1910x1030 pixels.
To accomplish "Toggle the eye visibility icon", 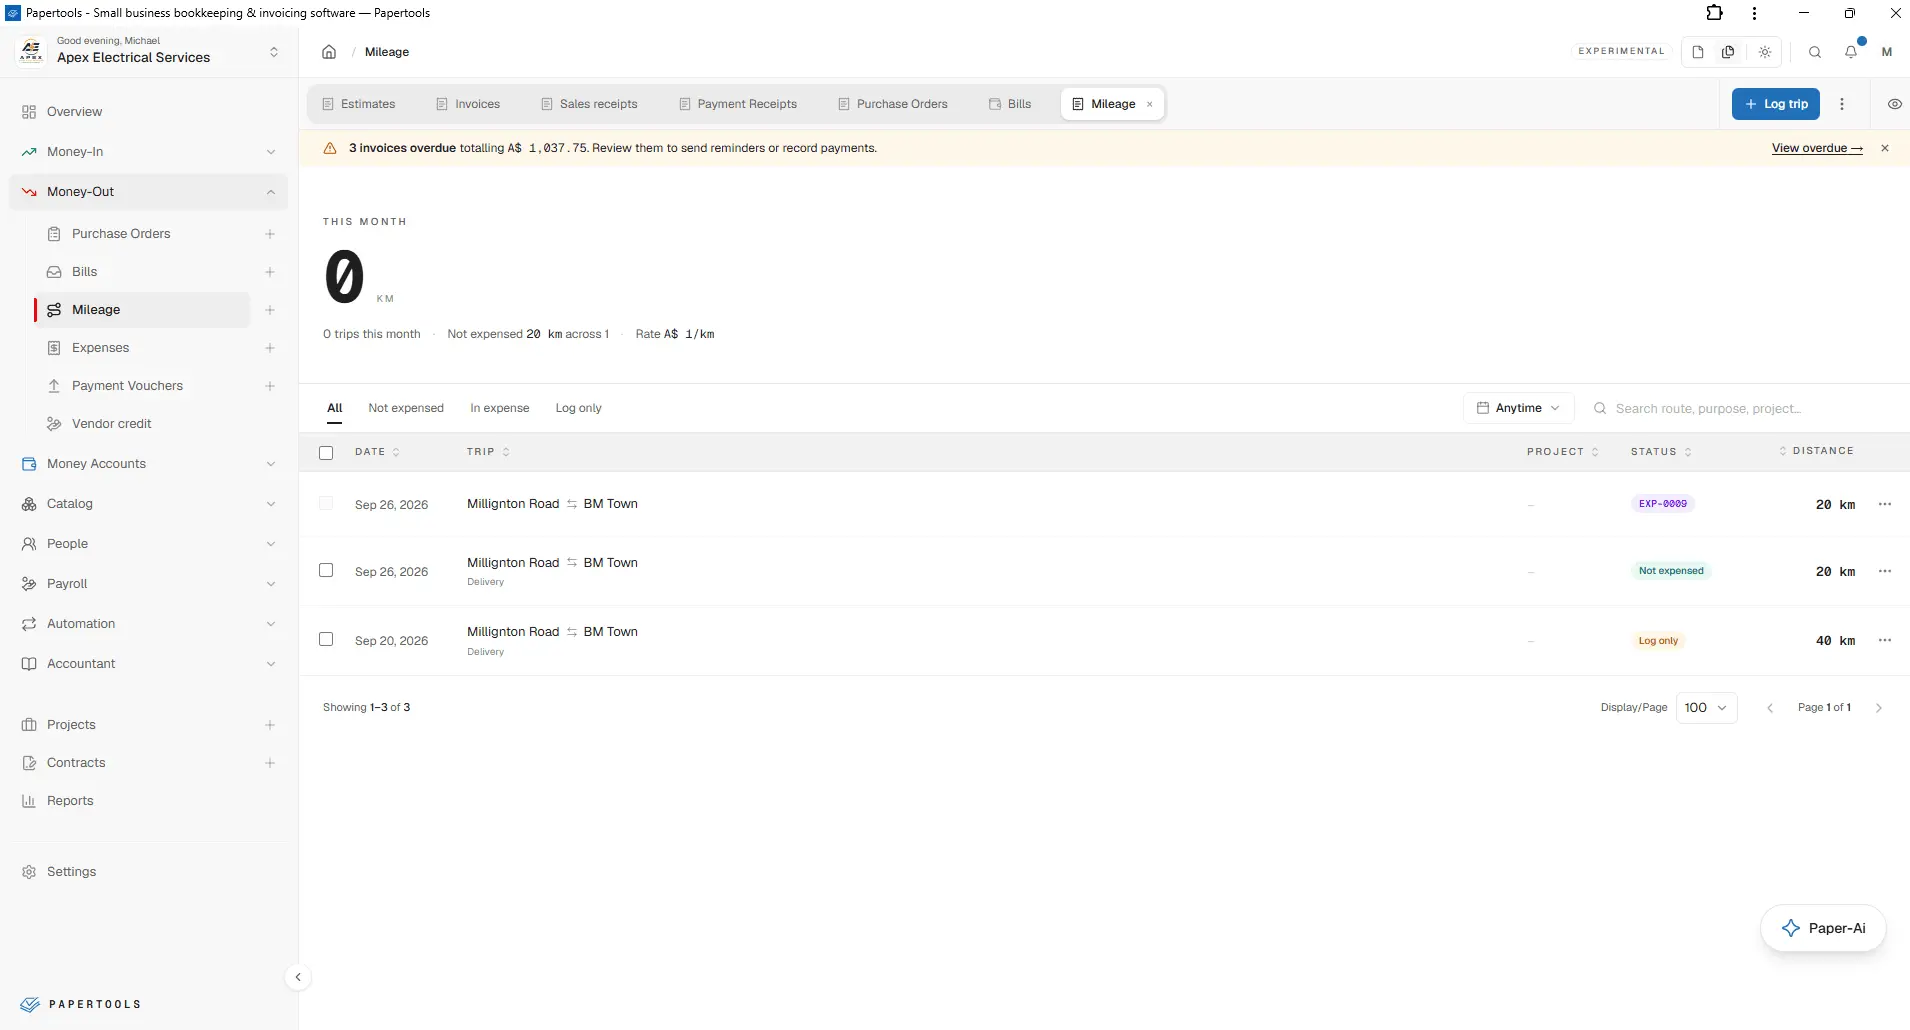I will [1894, 104].
